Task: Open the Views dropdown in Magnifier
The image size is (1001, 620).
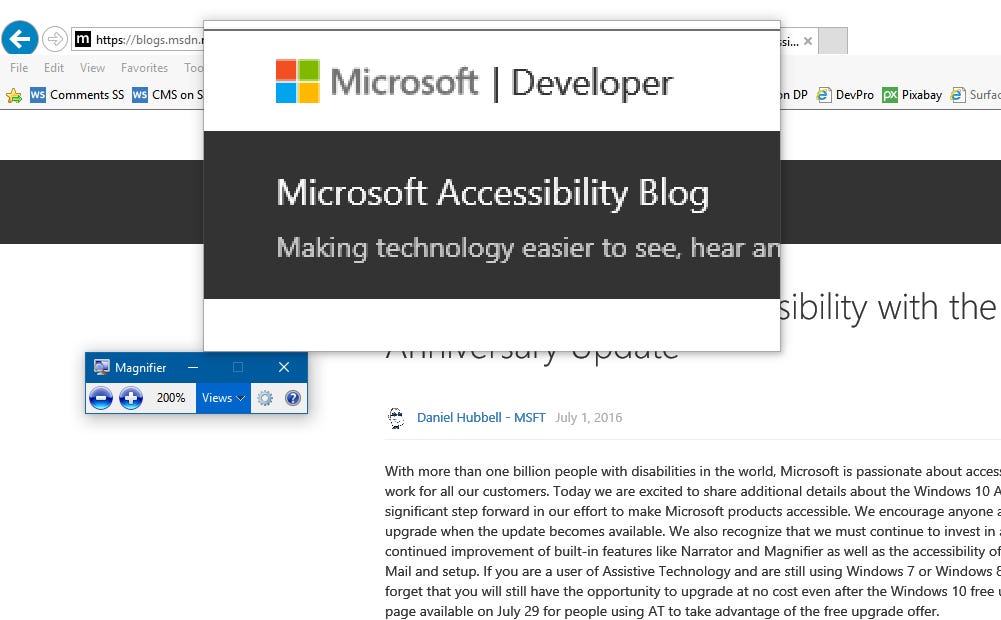Action: [222, 398]
